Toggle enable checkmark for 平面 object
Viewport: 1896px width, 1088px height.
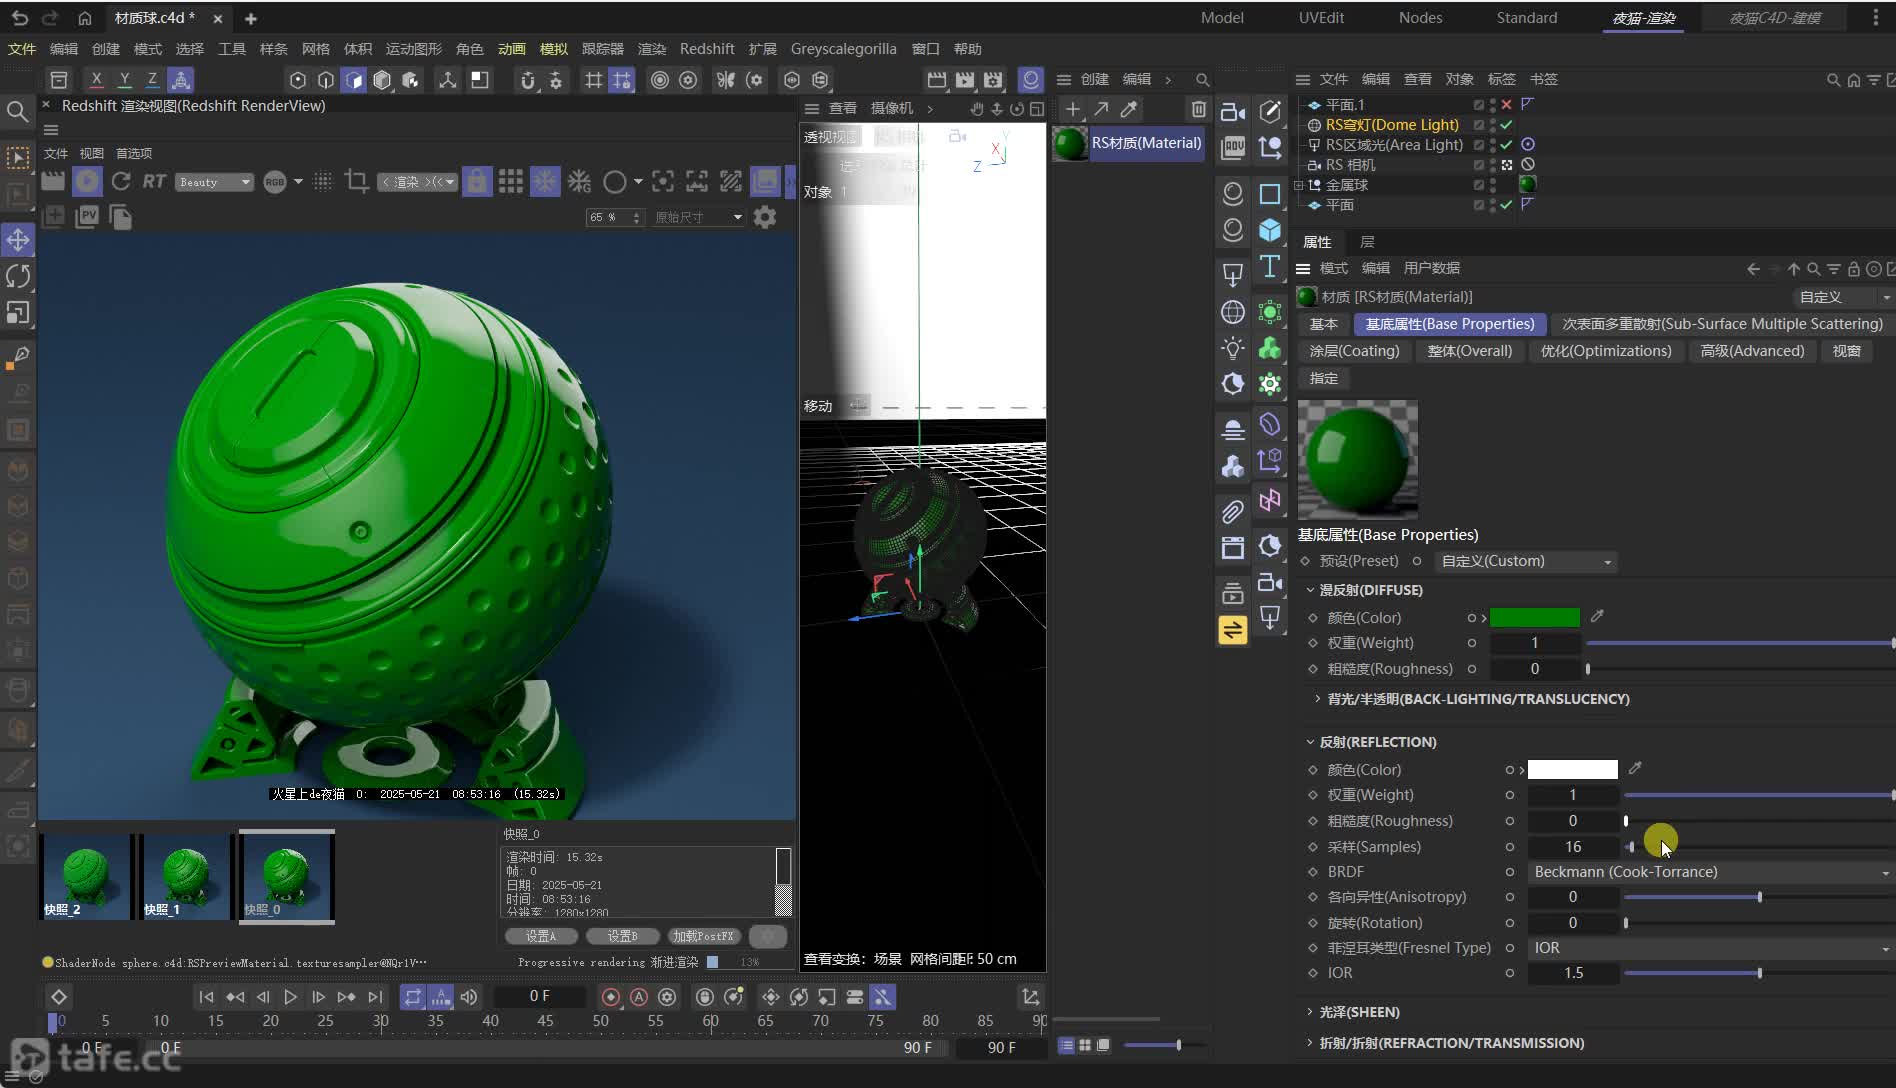(1506, 205)
